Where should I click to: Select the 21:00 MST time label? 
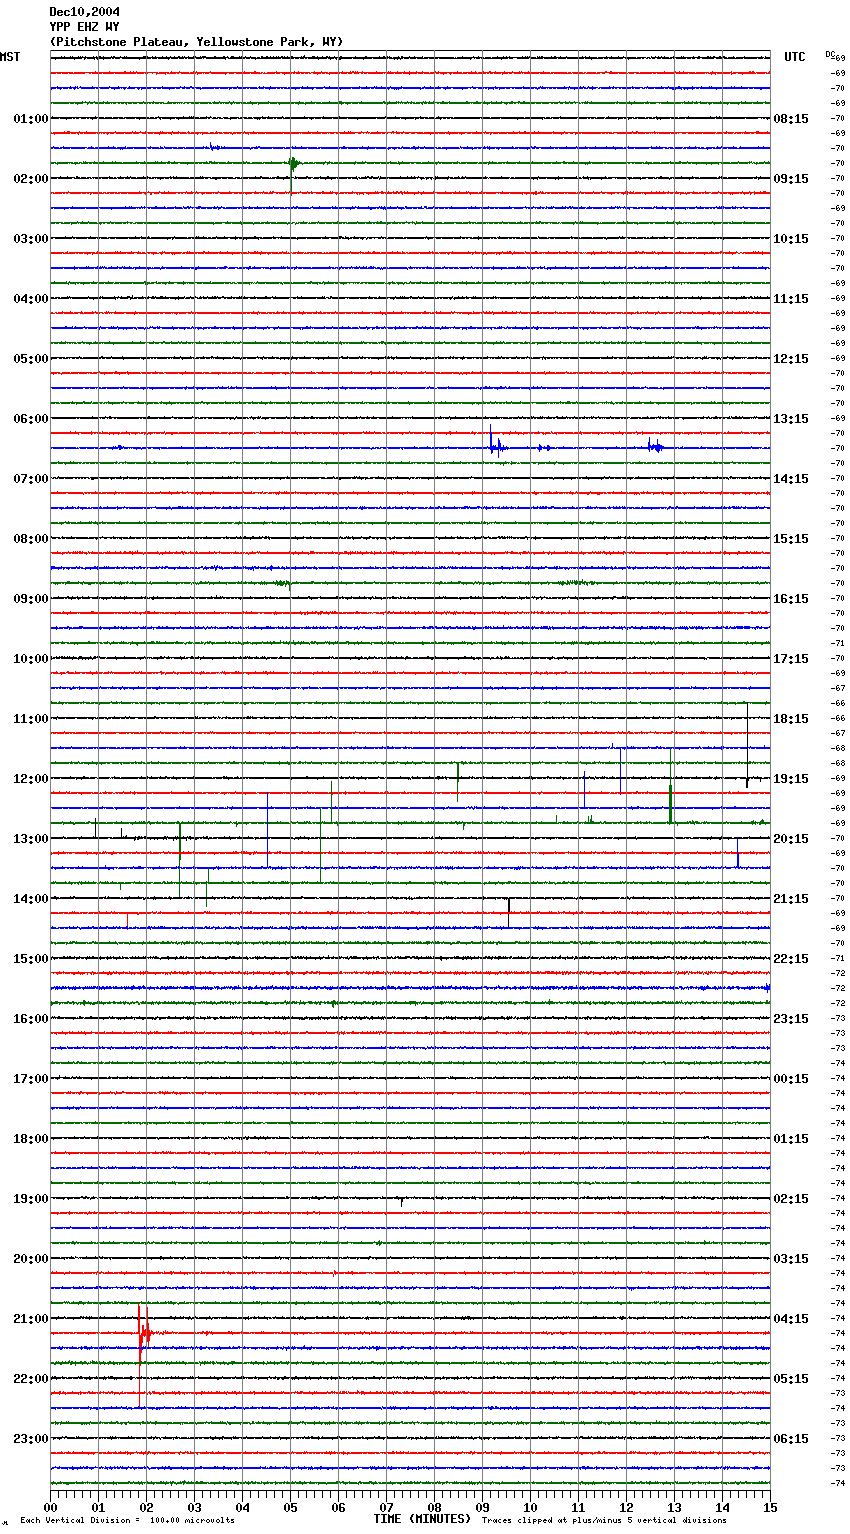[31, 1319]
